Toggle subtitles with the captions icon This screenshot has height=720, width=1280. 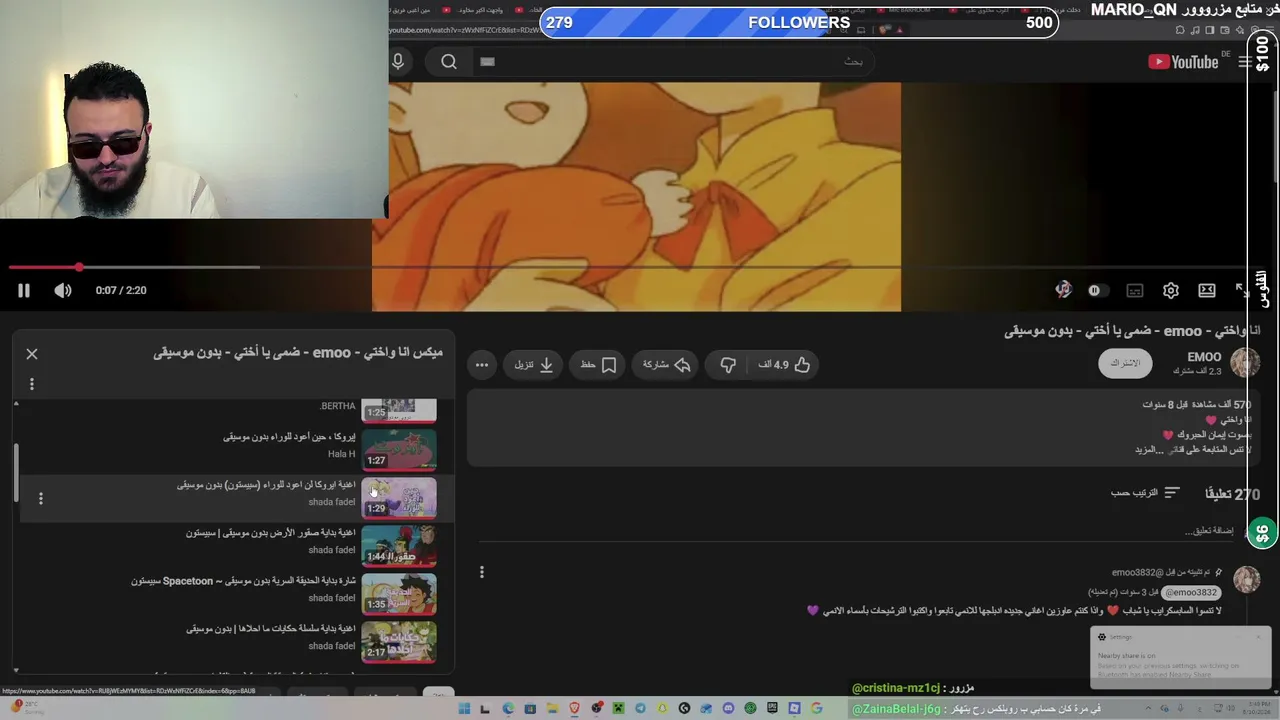pyautogui.click(x=1134, y=290)
